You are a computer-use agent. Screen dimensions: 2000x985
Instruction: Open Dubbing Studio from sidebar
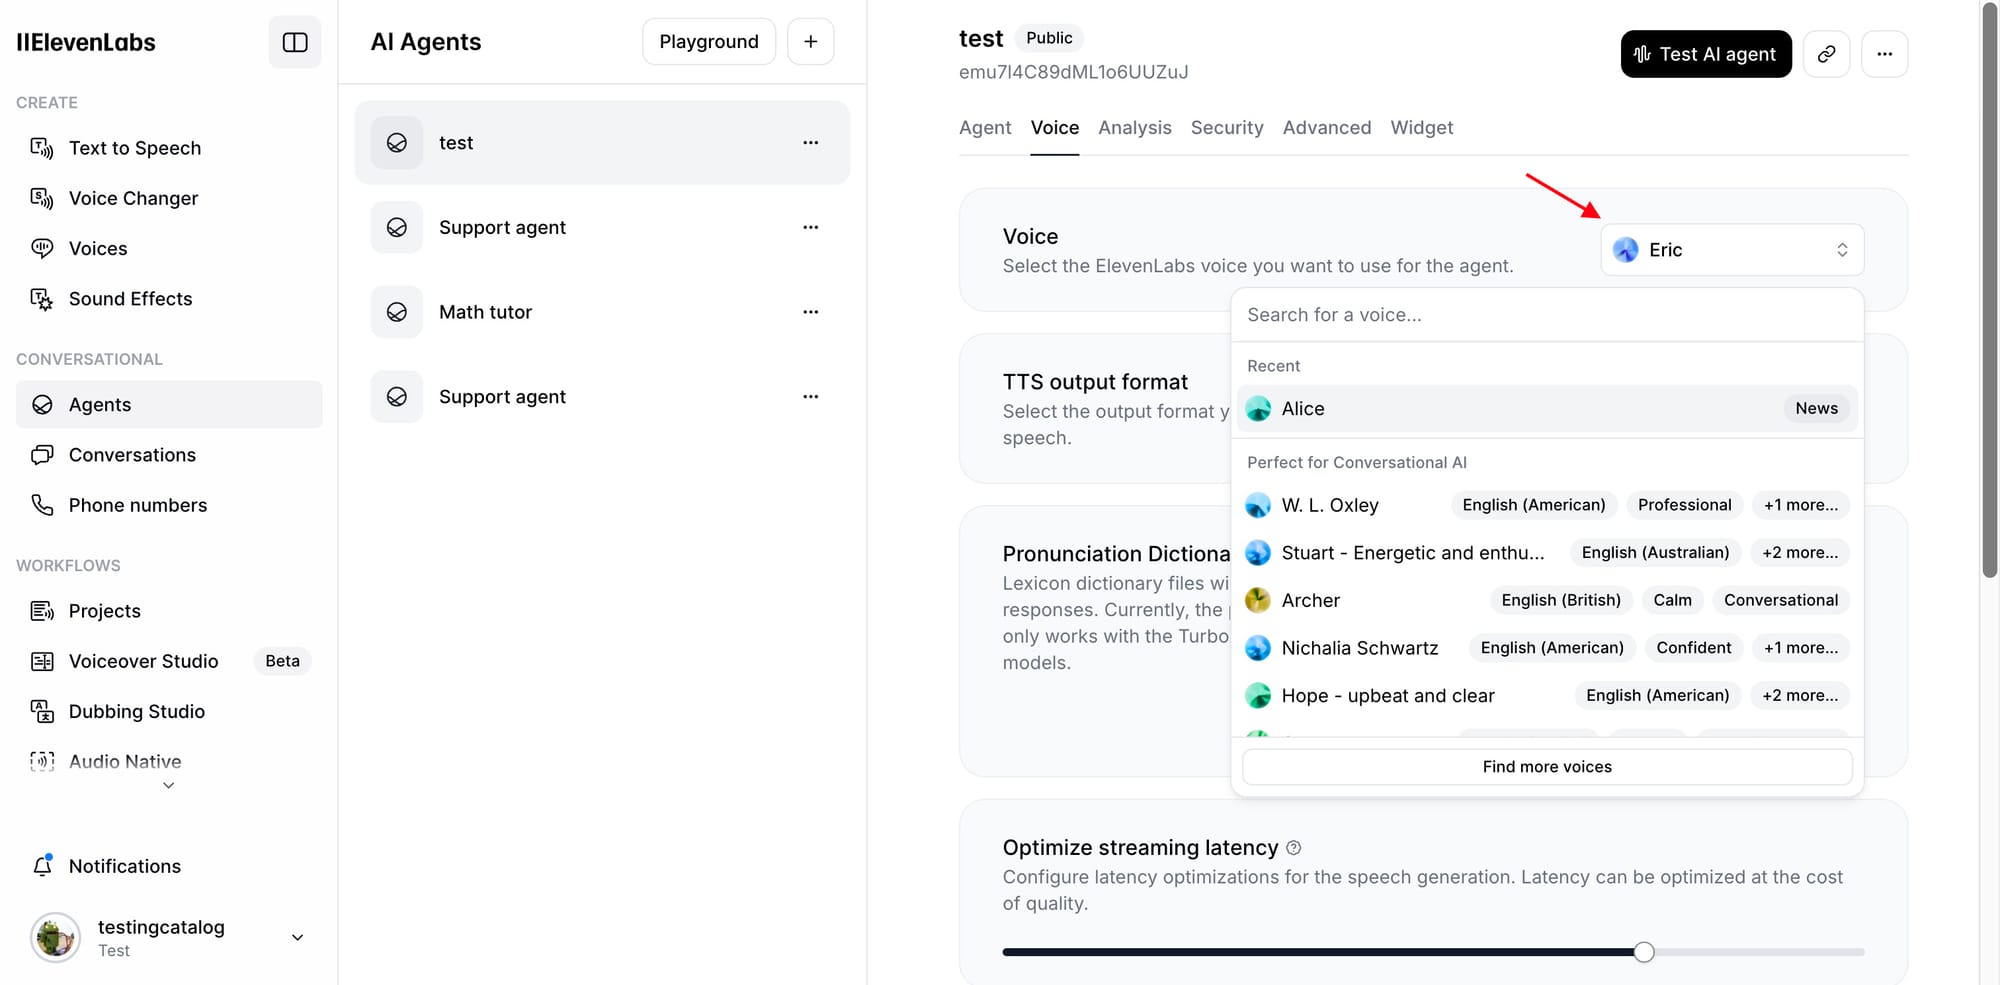click(x=136, y=711)
